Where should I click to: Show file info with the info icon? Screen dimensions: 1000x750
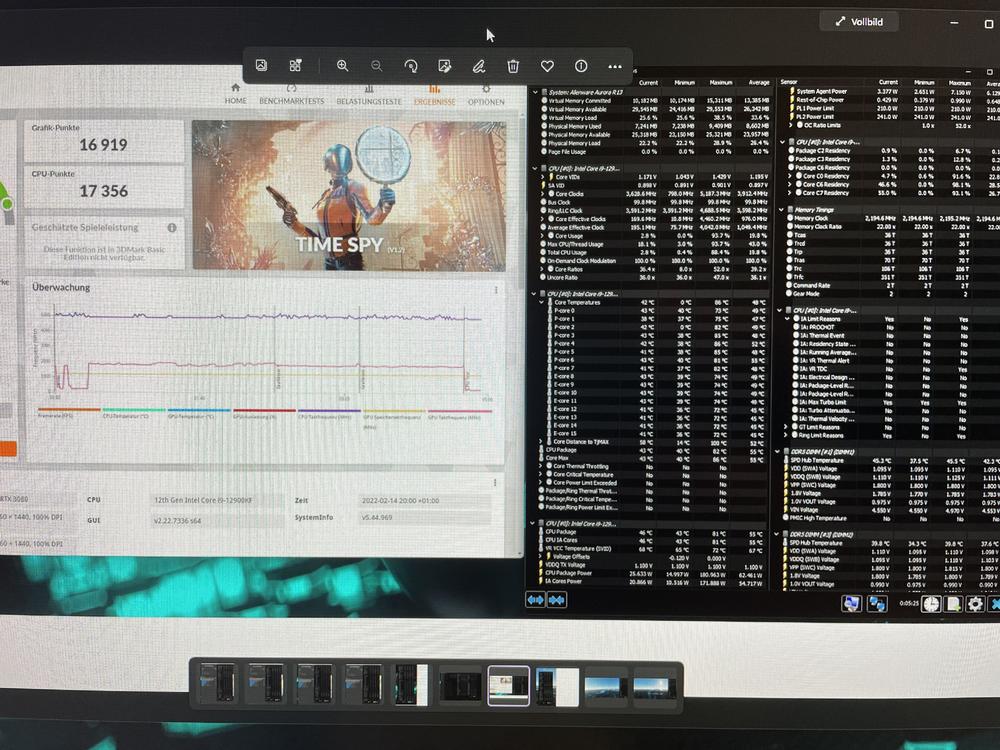pos(581,66)
